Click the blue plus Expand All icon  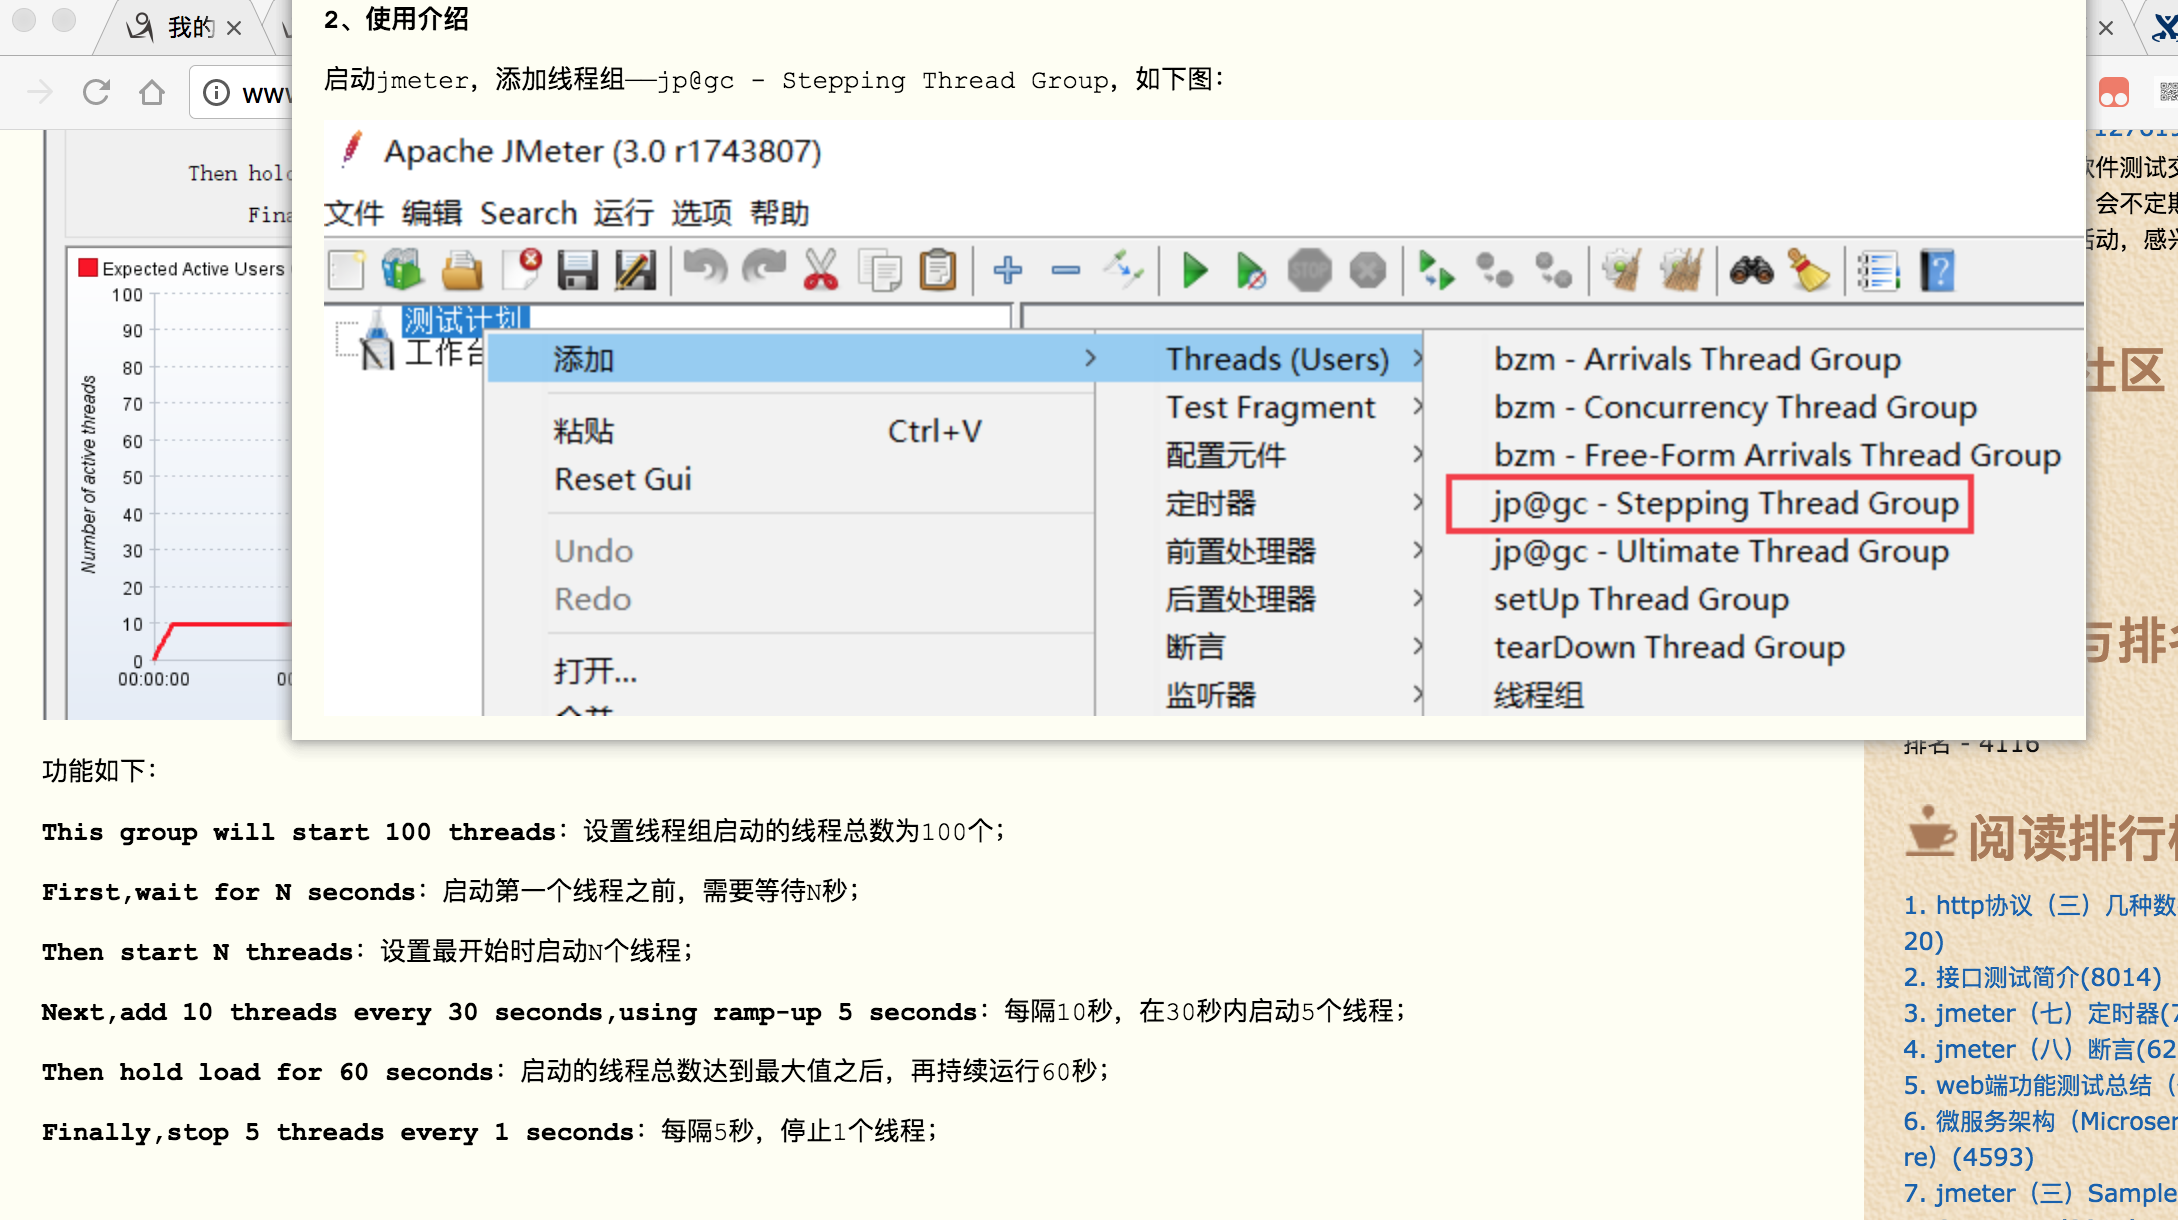pyautogui.click(x=1008, y=270)
